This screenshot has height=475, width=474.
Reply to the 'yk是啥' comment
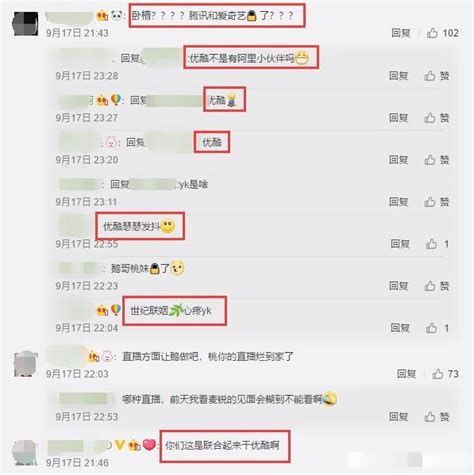click(x=399, y=202)
